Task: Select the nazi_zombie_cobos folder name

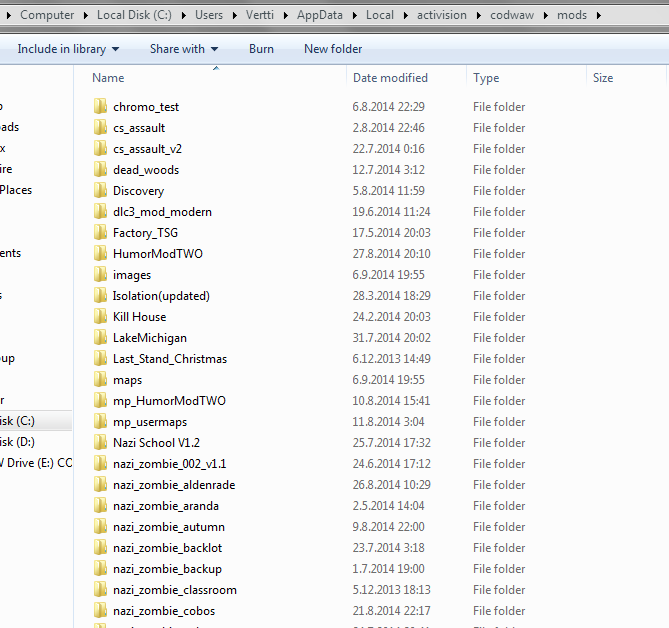Action: (164, 611)
